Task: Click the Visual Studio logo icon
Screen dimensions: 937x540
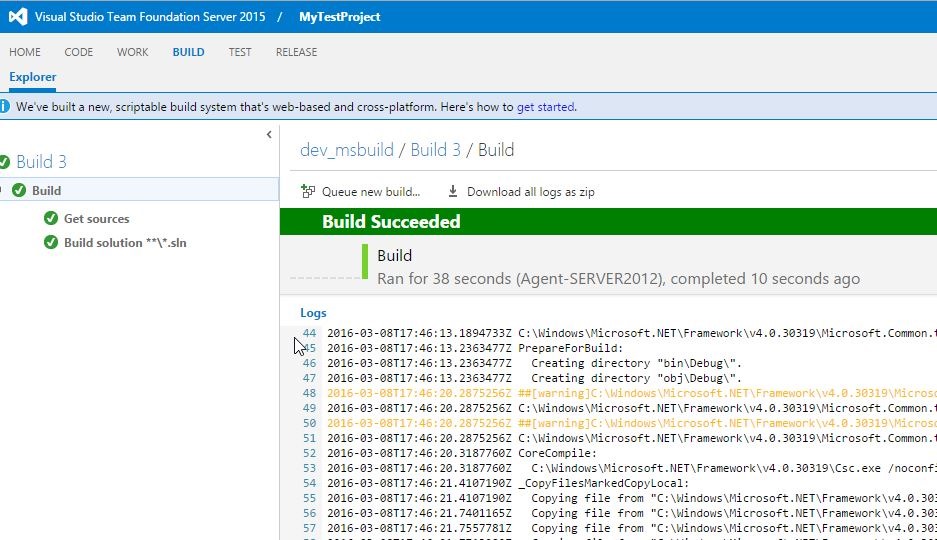Action: [18, 16]
